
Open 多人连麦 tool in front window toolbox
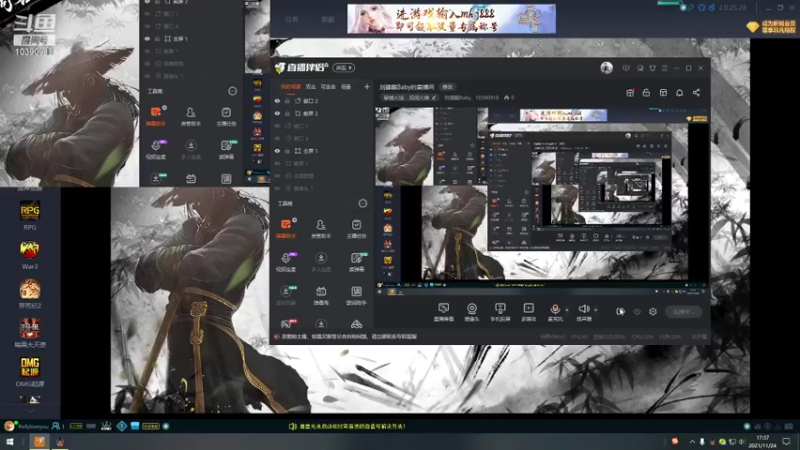320,262
